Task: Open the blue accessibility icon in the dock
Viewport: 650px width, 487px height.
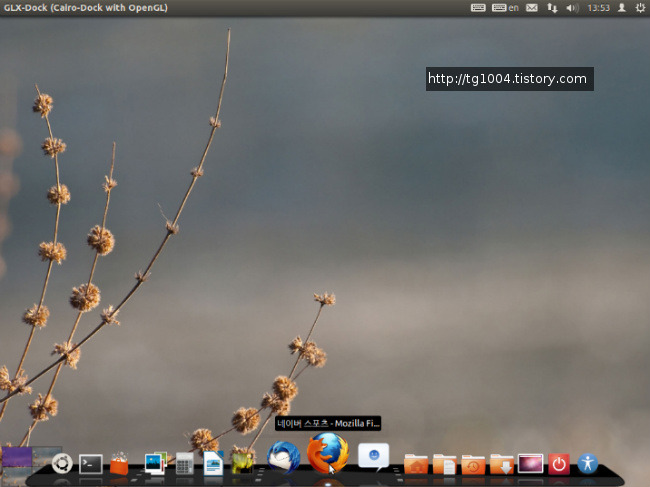Action: pos(588,463)
